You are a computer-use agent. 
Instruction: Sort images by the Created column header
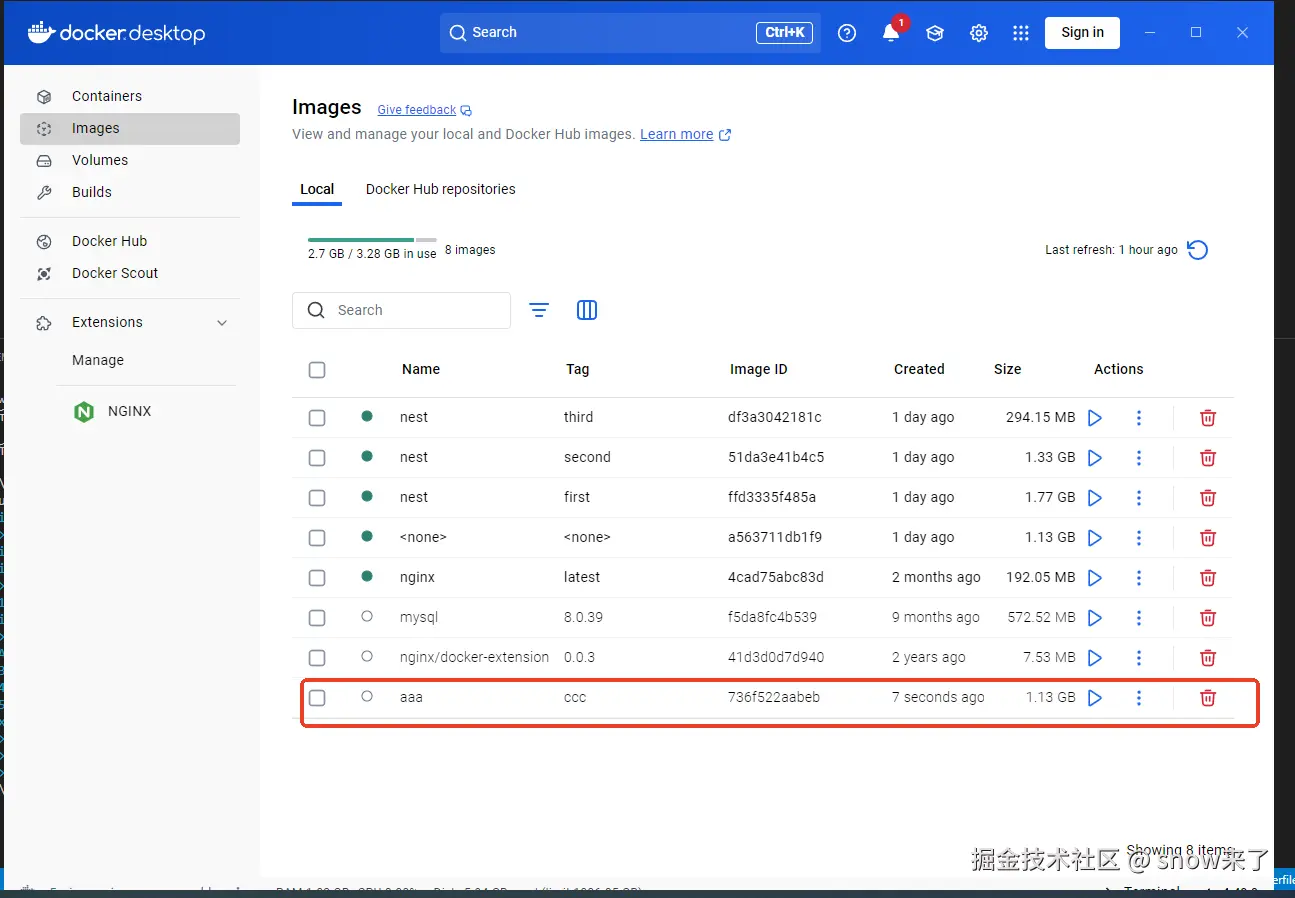tap(919, 370)
